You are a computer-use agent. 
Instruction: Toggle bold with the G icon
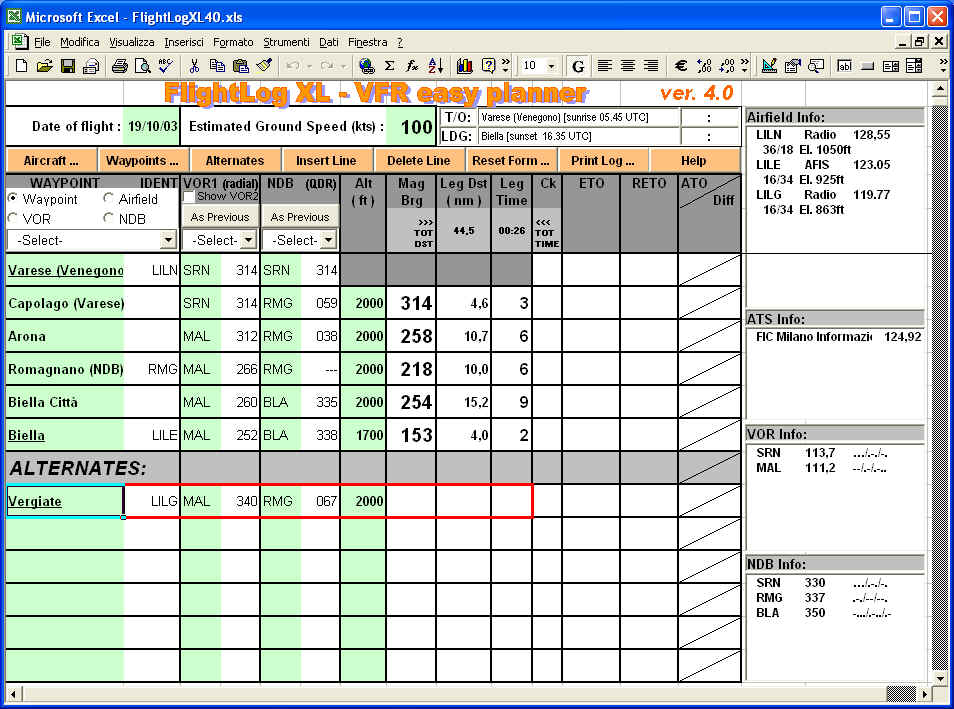click(x=578, y=66)
